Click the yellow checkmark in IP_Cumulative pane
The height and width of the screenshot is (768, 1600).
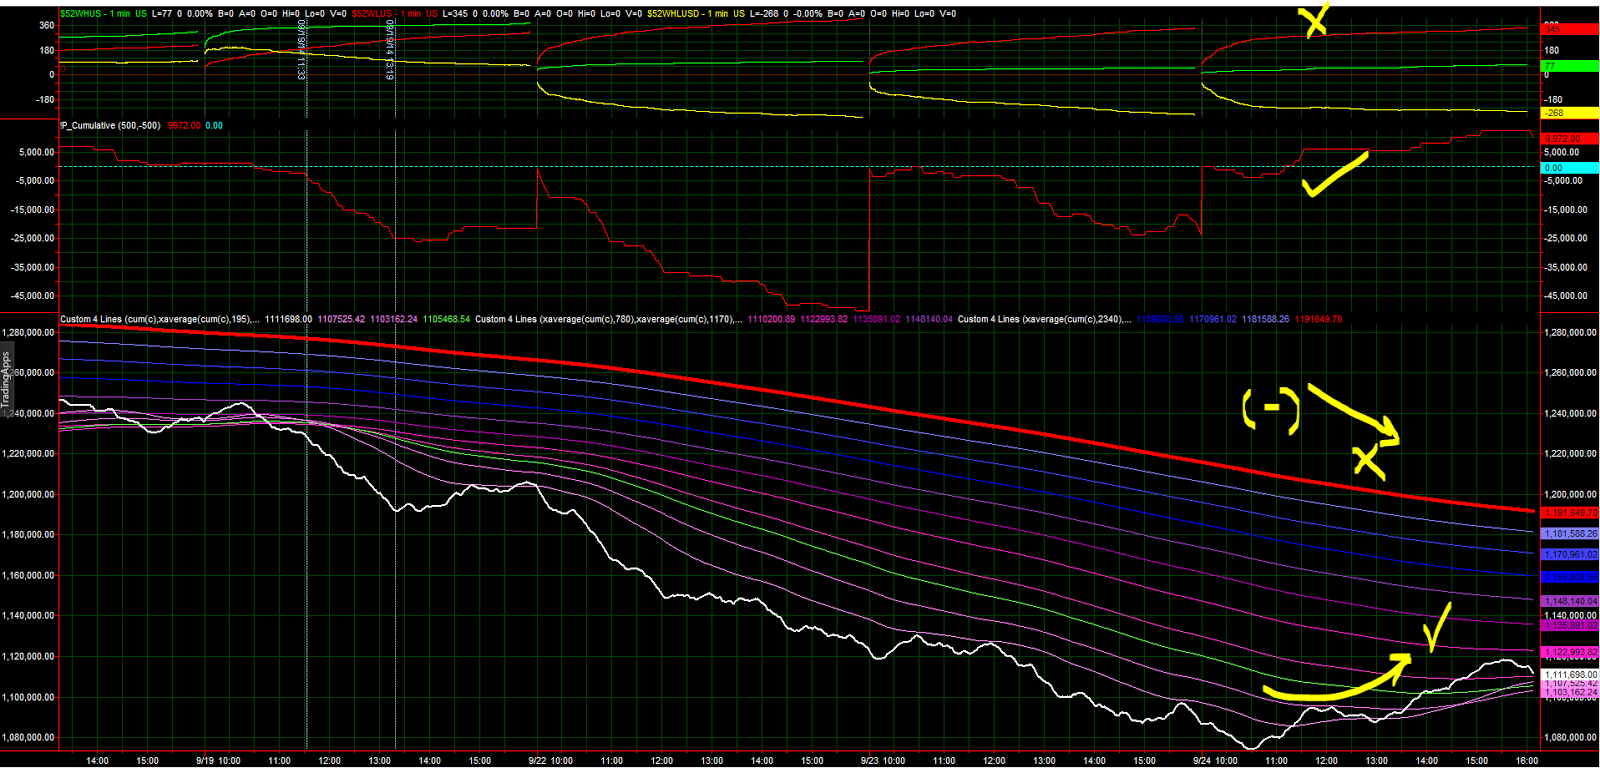1335,175
